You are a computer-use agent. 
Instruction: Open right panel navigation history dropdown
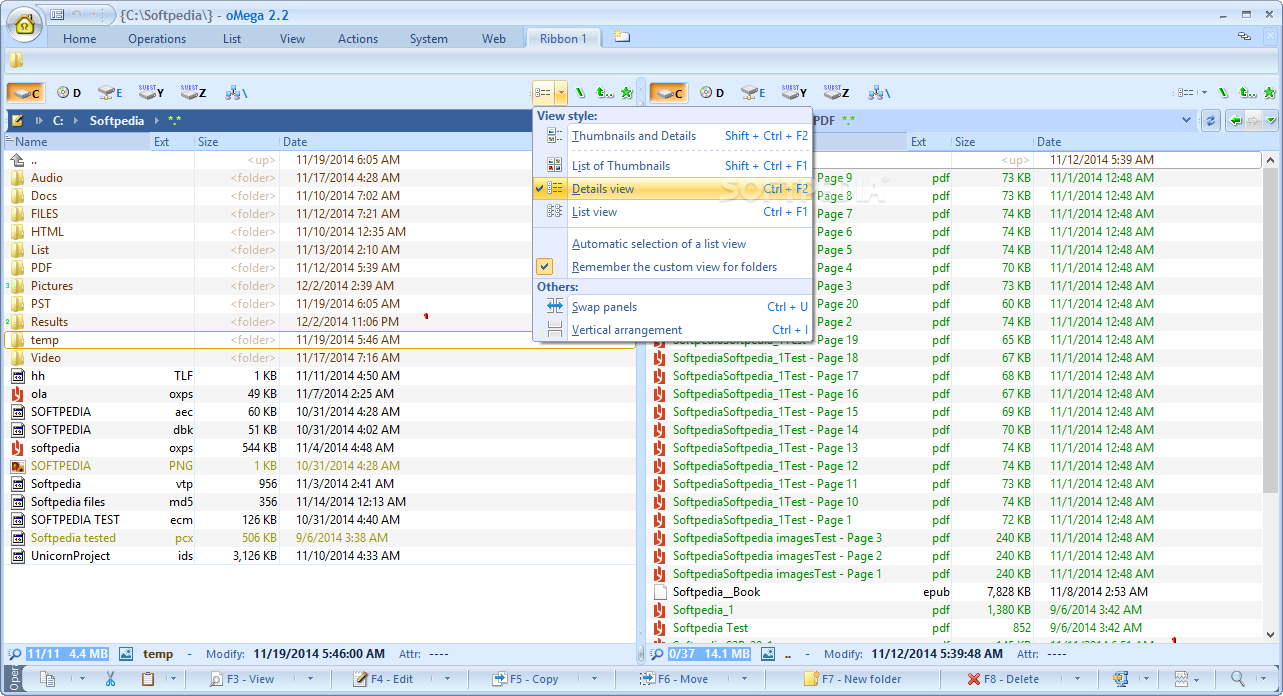[1270, 121]
